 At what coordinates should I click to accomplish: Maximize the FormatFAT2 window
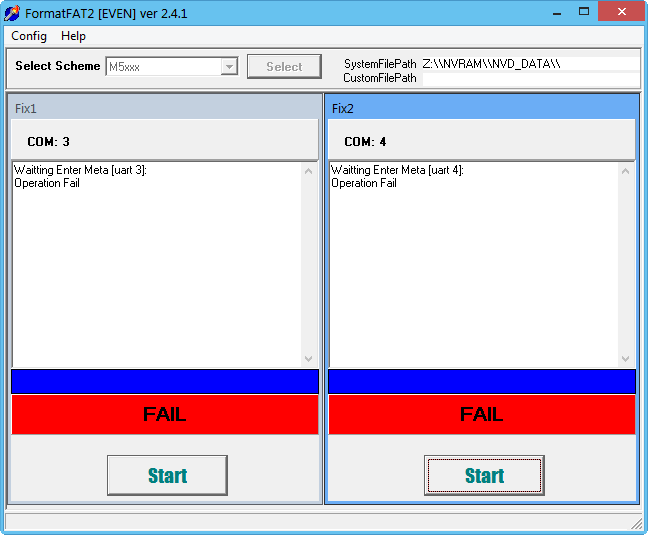tap(584, 12)
